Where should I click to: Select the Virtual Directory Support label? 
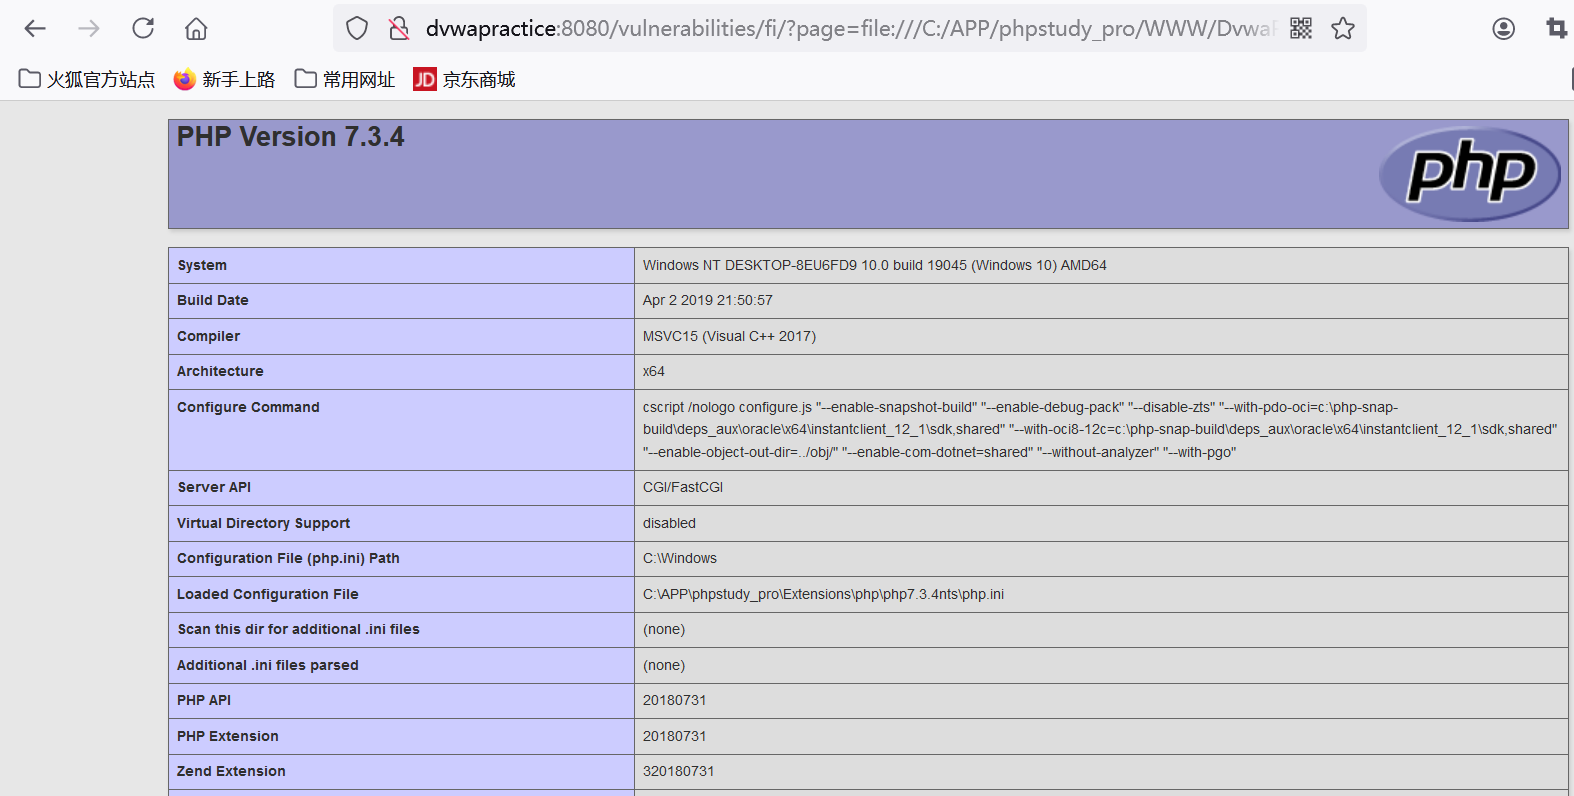coord(264,523)
